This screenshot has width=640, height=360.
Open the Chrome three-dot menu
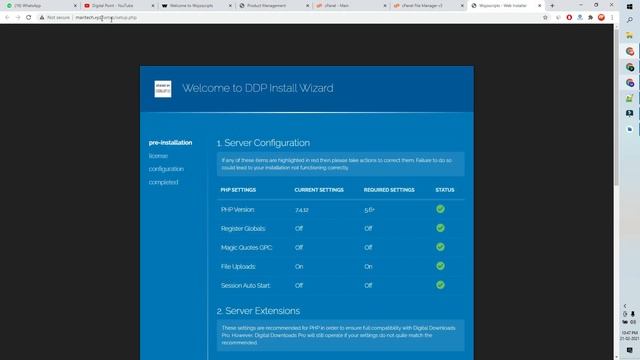coord(612,18)
